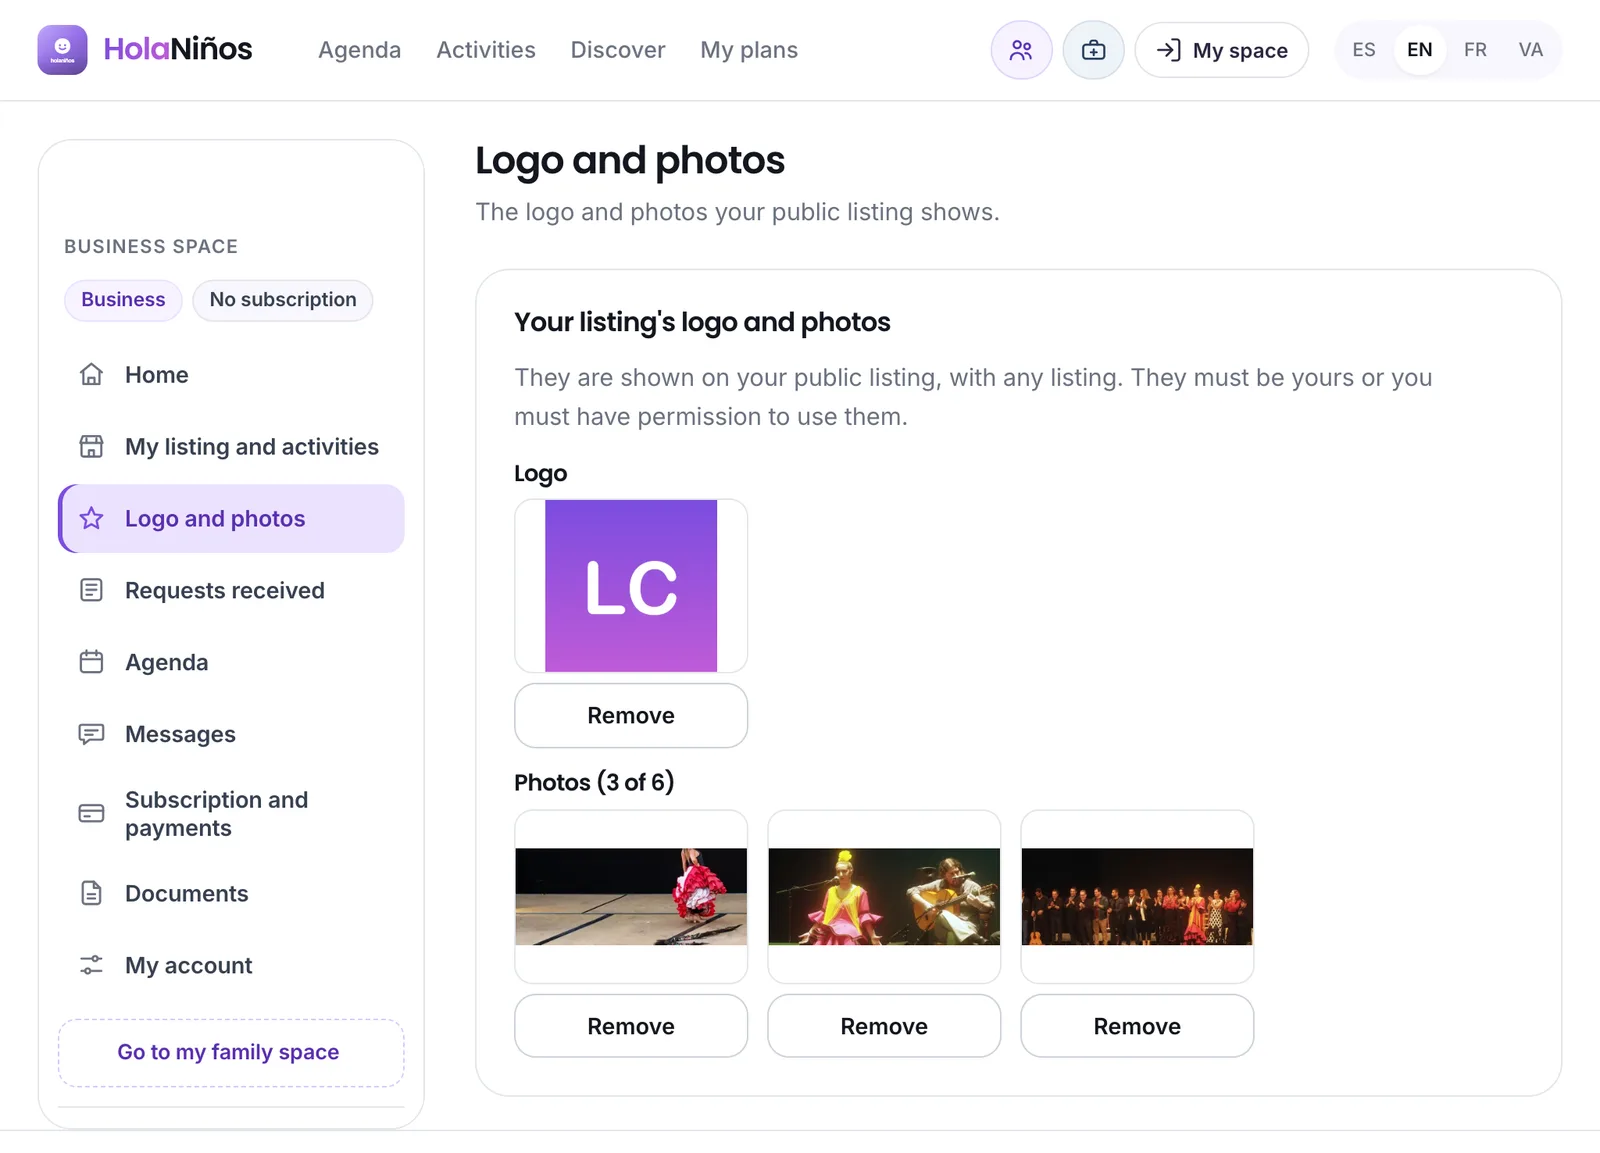The height and width of the screenshot is (1153, 1600).
Task: Click Go to my family space
Action: coord(232,1053)
